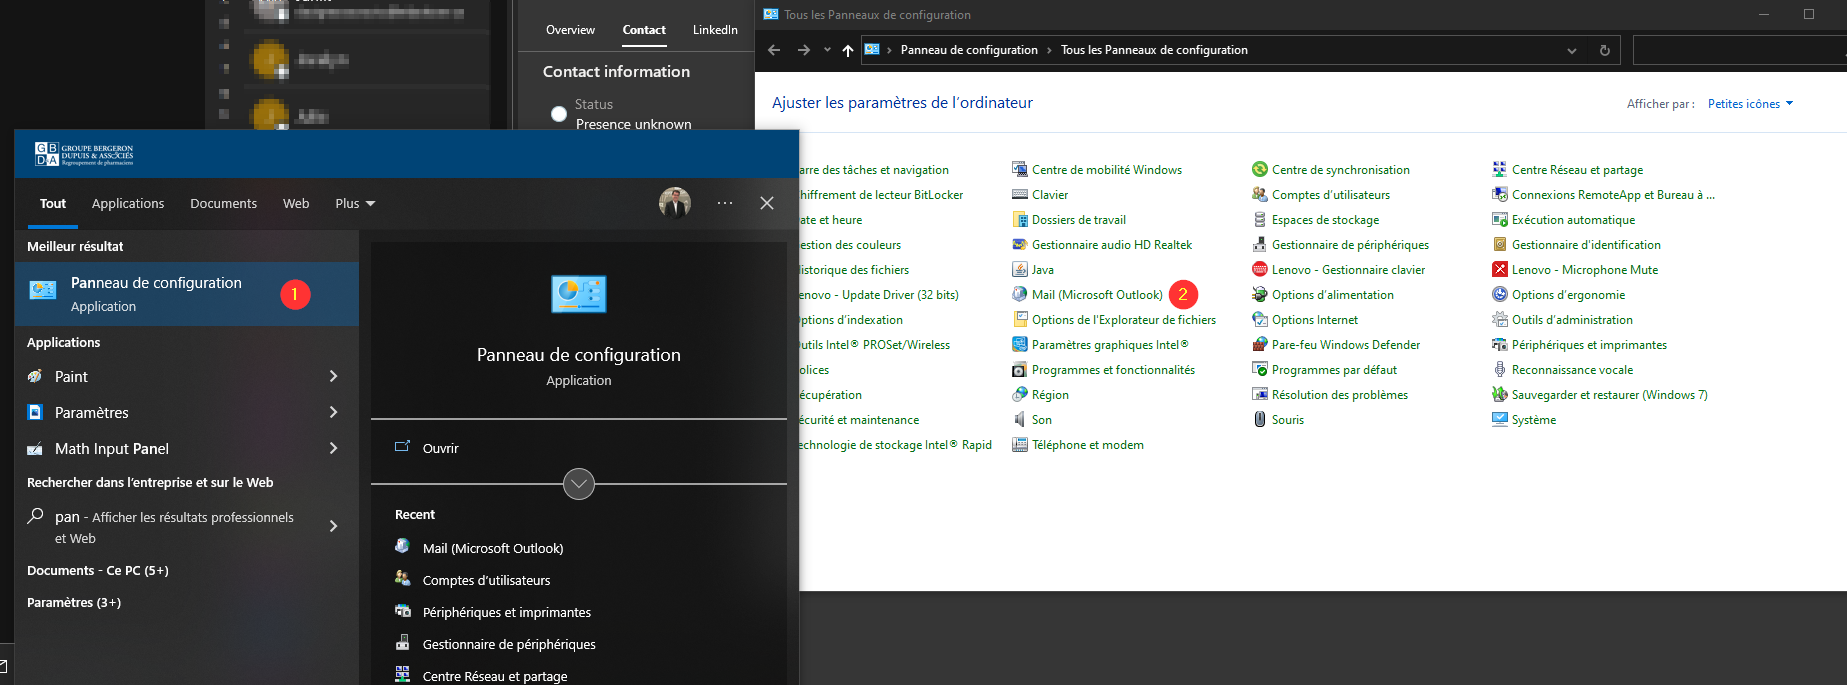Switch to LinkedIn tab in contact card

tap(715, 30)
